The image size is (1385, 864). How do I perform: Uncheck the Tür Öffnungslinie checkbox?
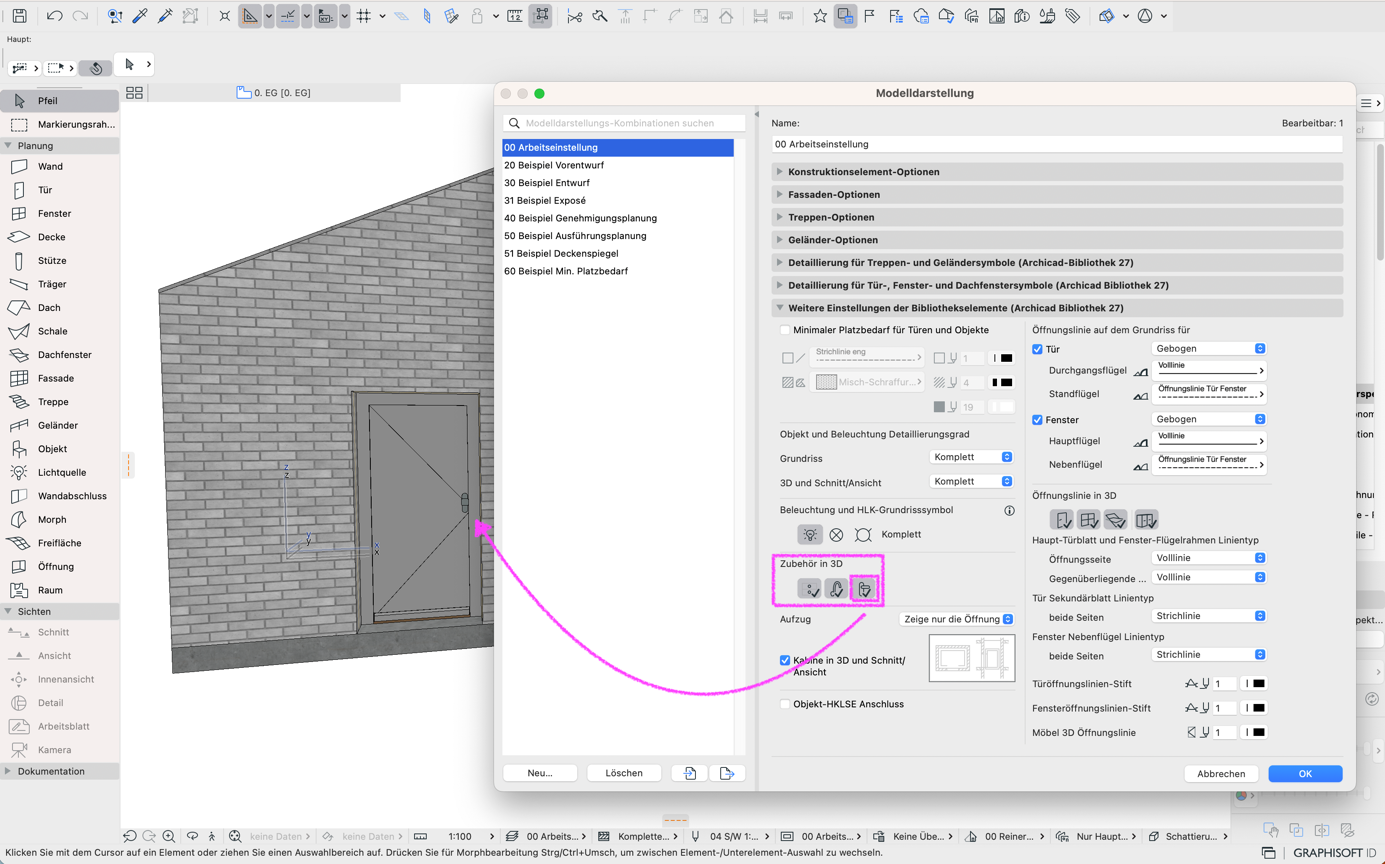(x=1037, y=349)
